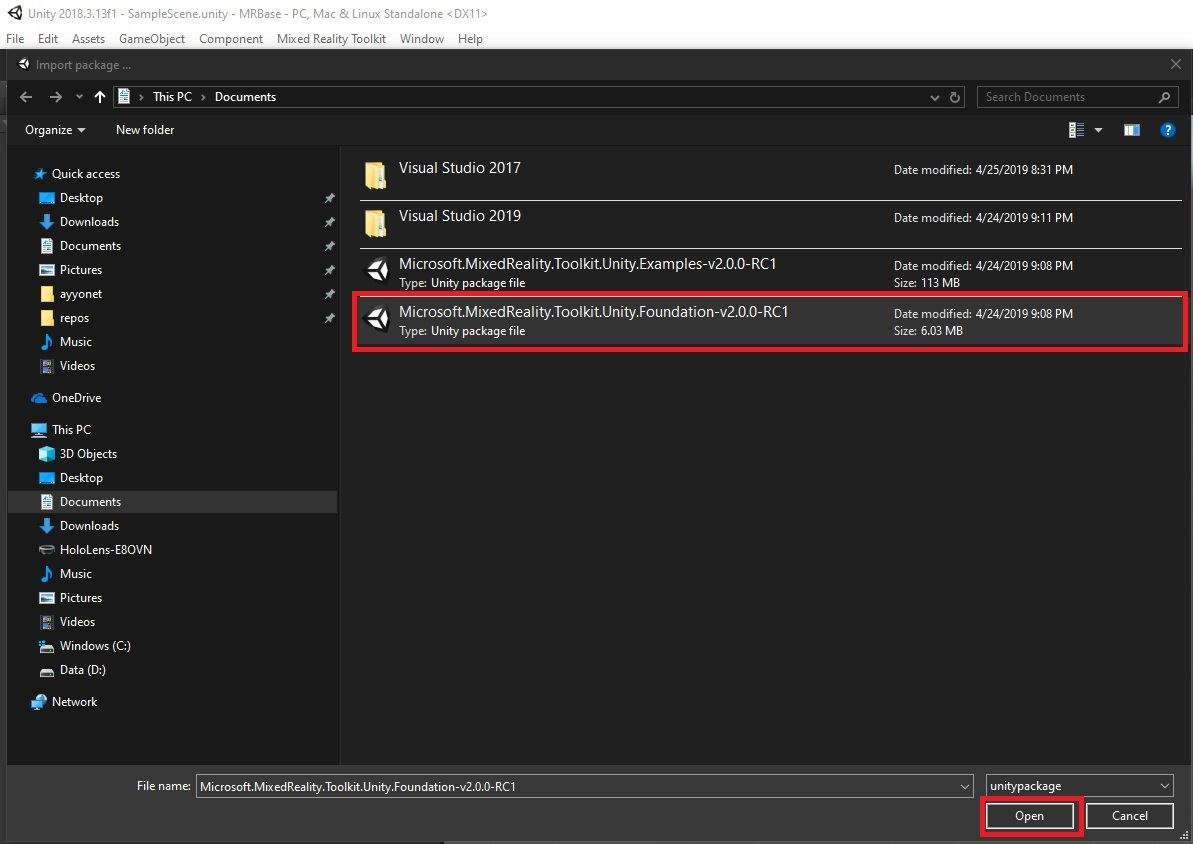Viewport: 1193px width, 844px height.
Task: Open the Organize dropdown
Action: [x=55, y=130]
